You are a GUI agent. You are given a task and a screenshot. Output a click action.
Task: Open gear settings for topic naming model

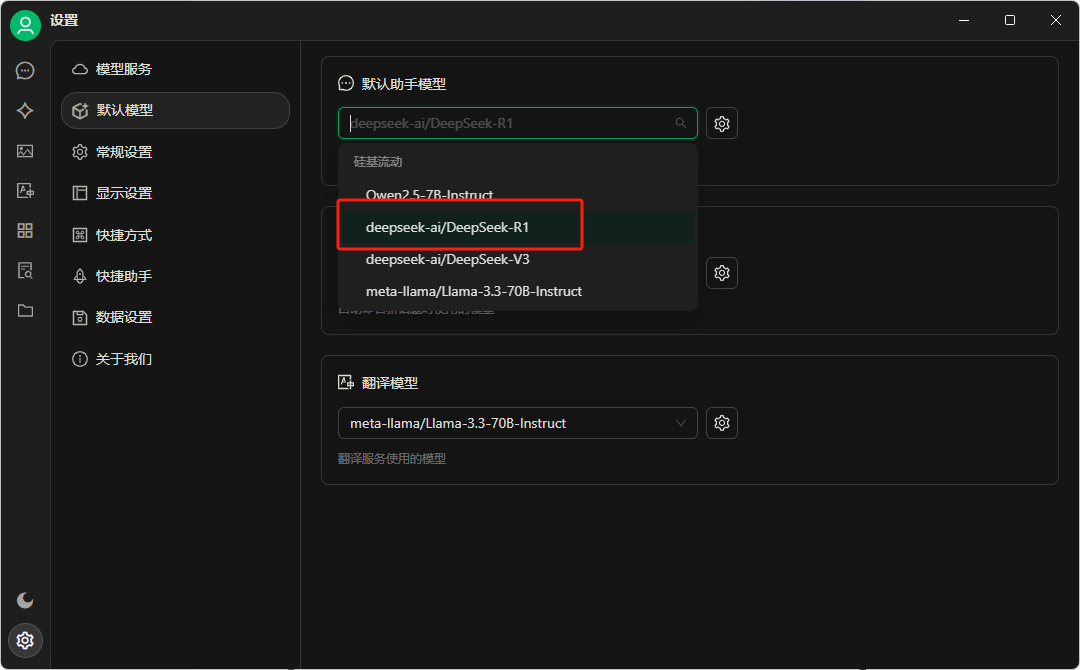click(x=722, y=273)
